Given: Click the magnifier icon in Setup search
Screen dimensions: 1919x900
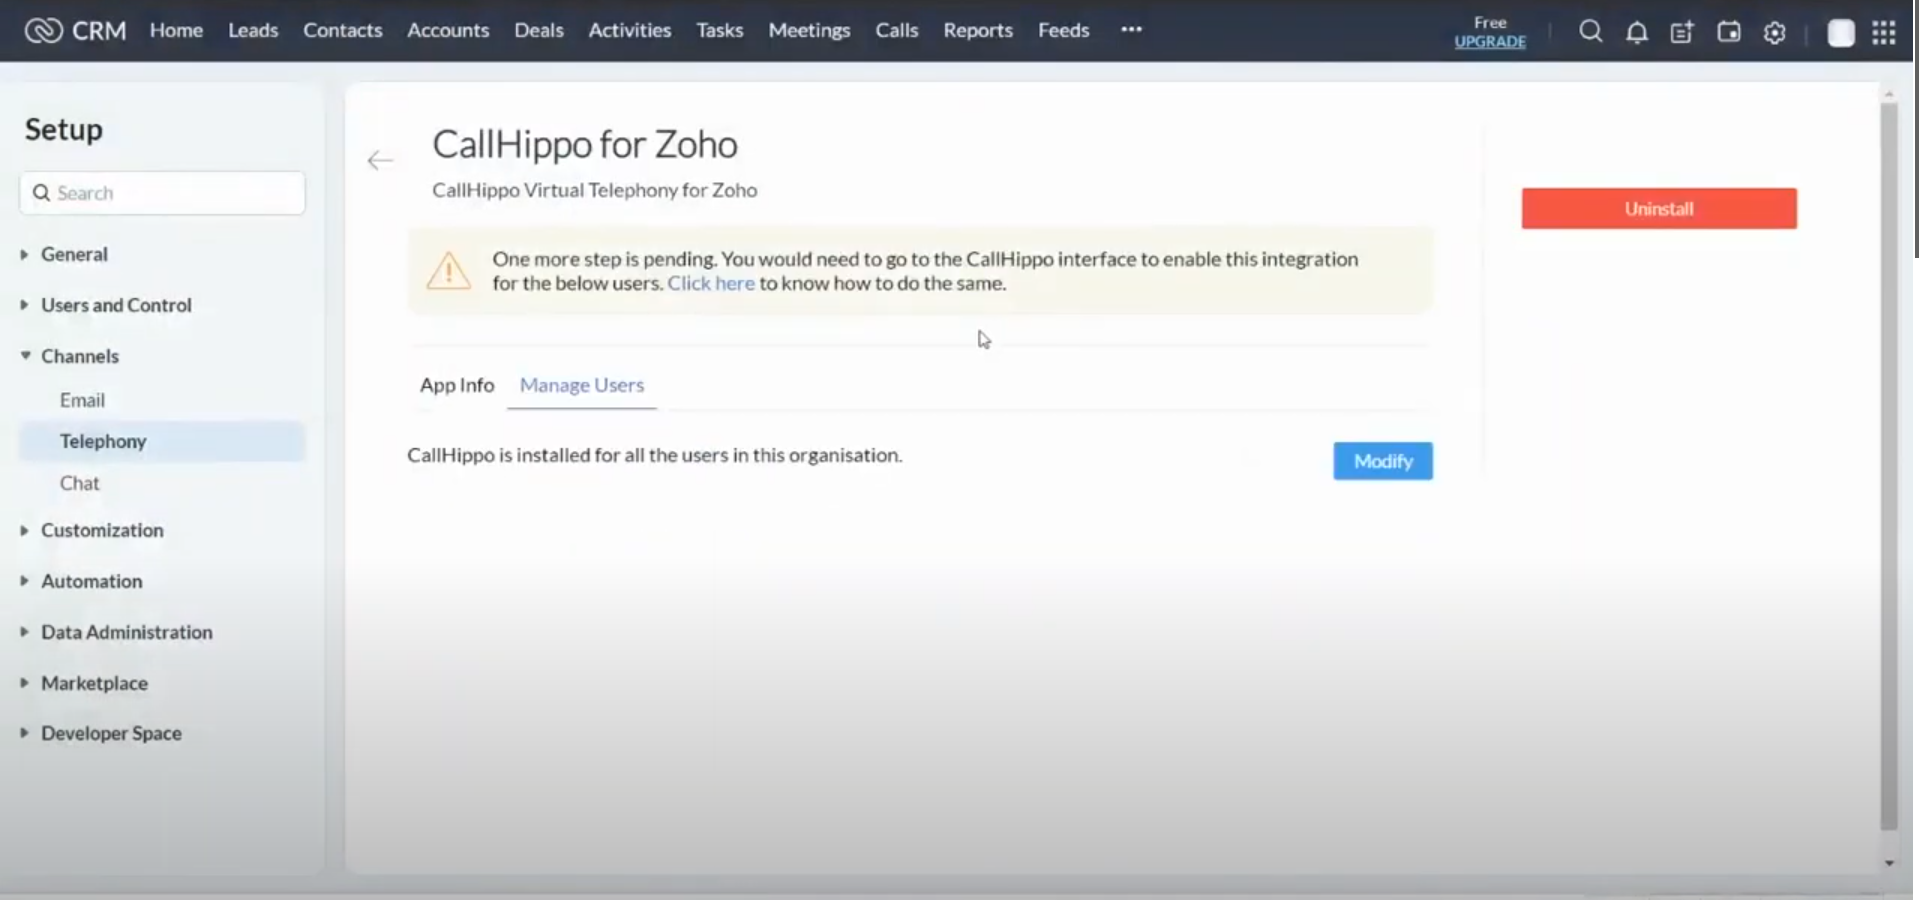Looking at the screenshot, I should [x=41, y=193].
